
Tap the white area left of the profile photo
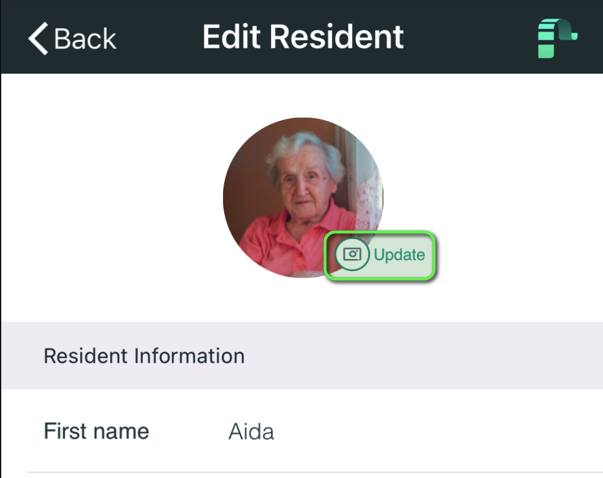click(112, 197)
